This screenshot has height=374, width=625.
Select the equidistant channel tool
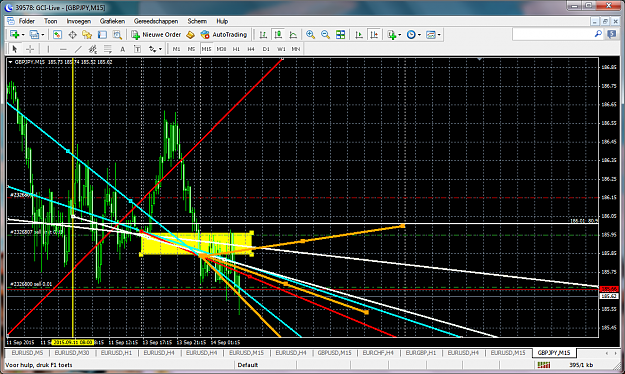tap(93, 49)
